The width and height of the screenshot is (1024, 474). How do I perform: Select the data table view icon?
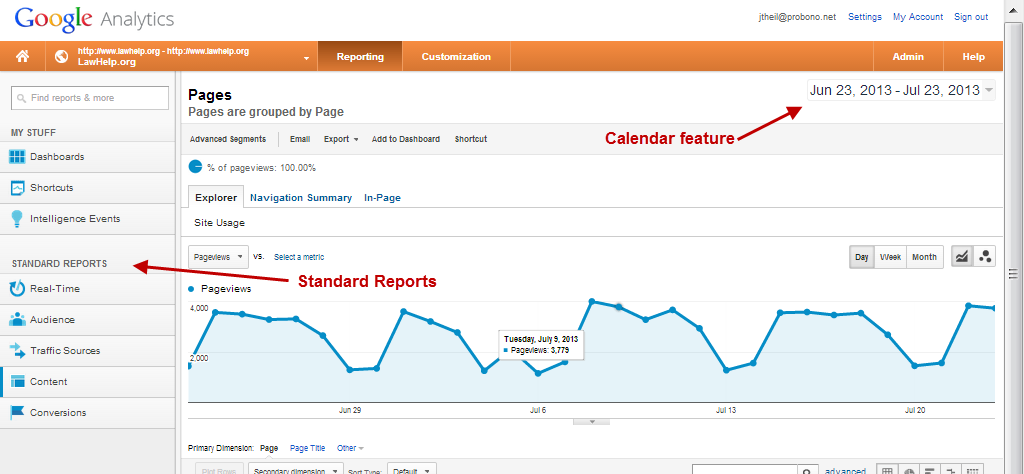pos(887,471)
